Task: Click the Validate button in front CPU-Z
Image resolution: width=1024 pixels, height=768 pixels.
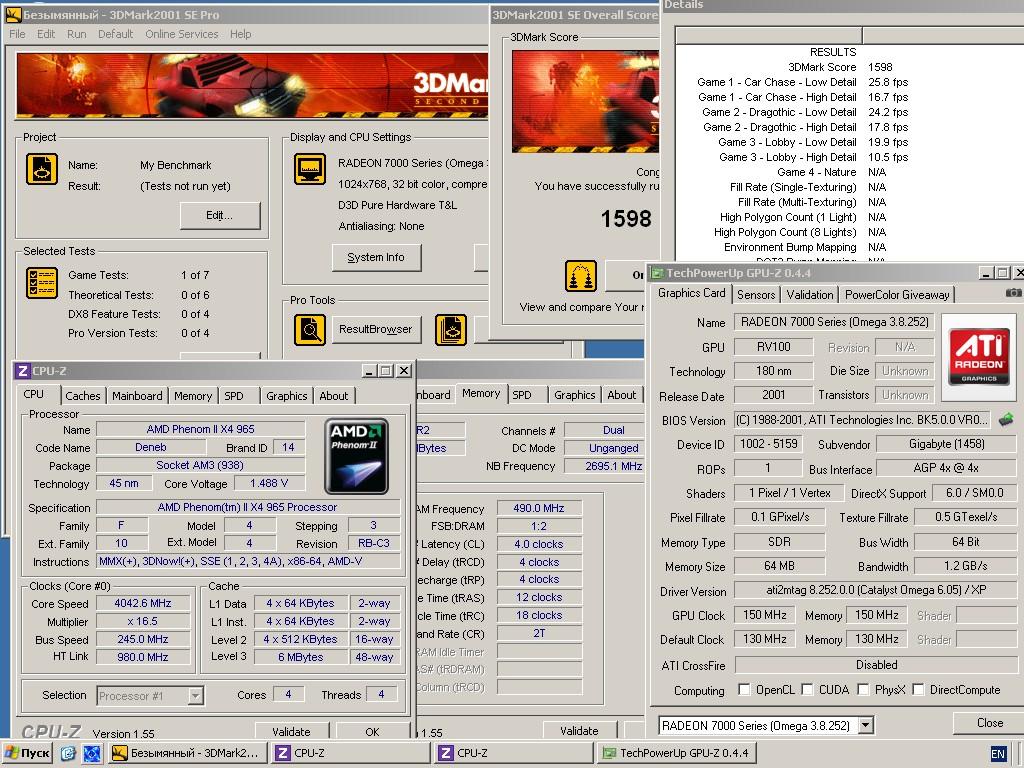Action: 291,731
